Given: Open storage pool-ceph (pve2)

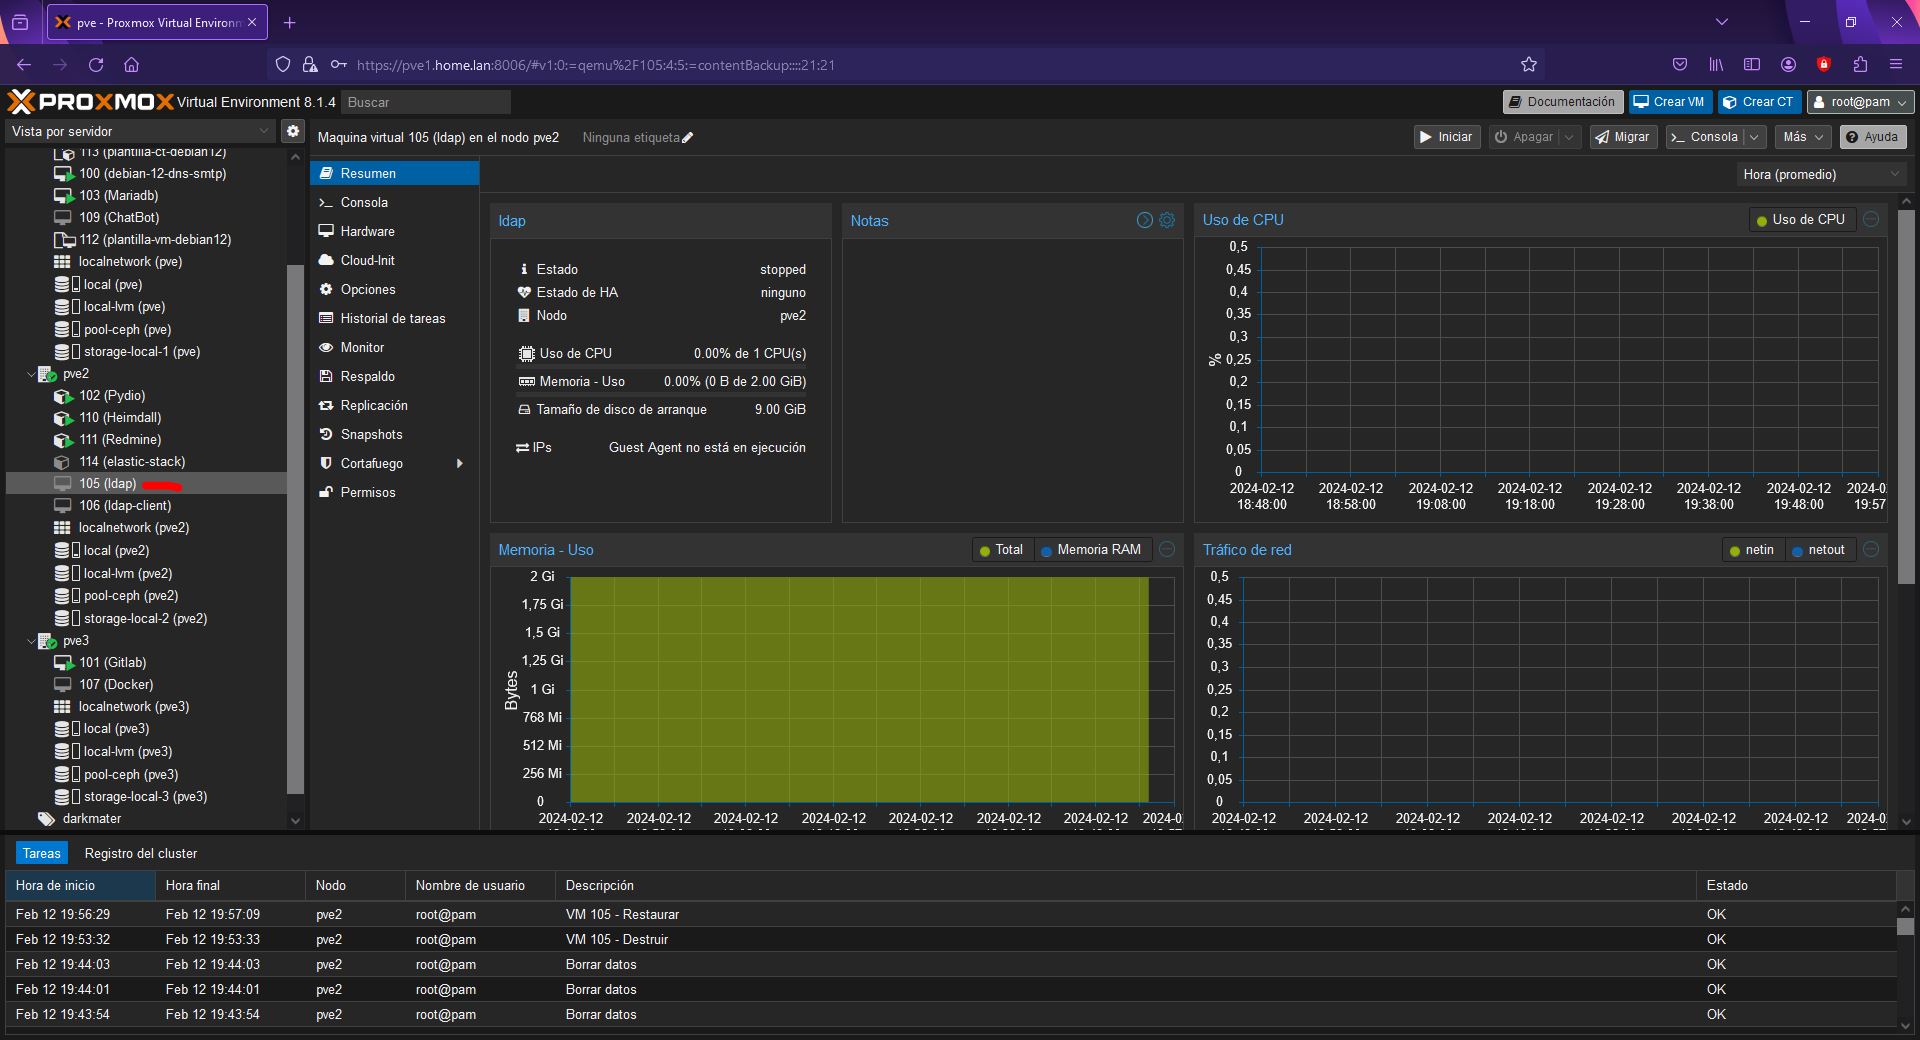Looking at the screenshot, I should (x=130, y=595).
